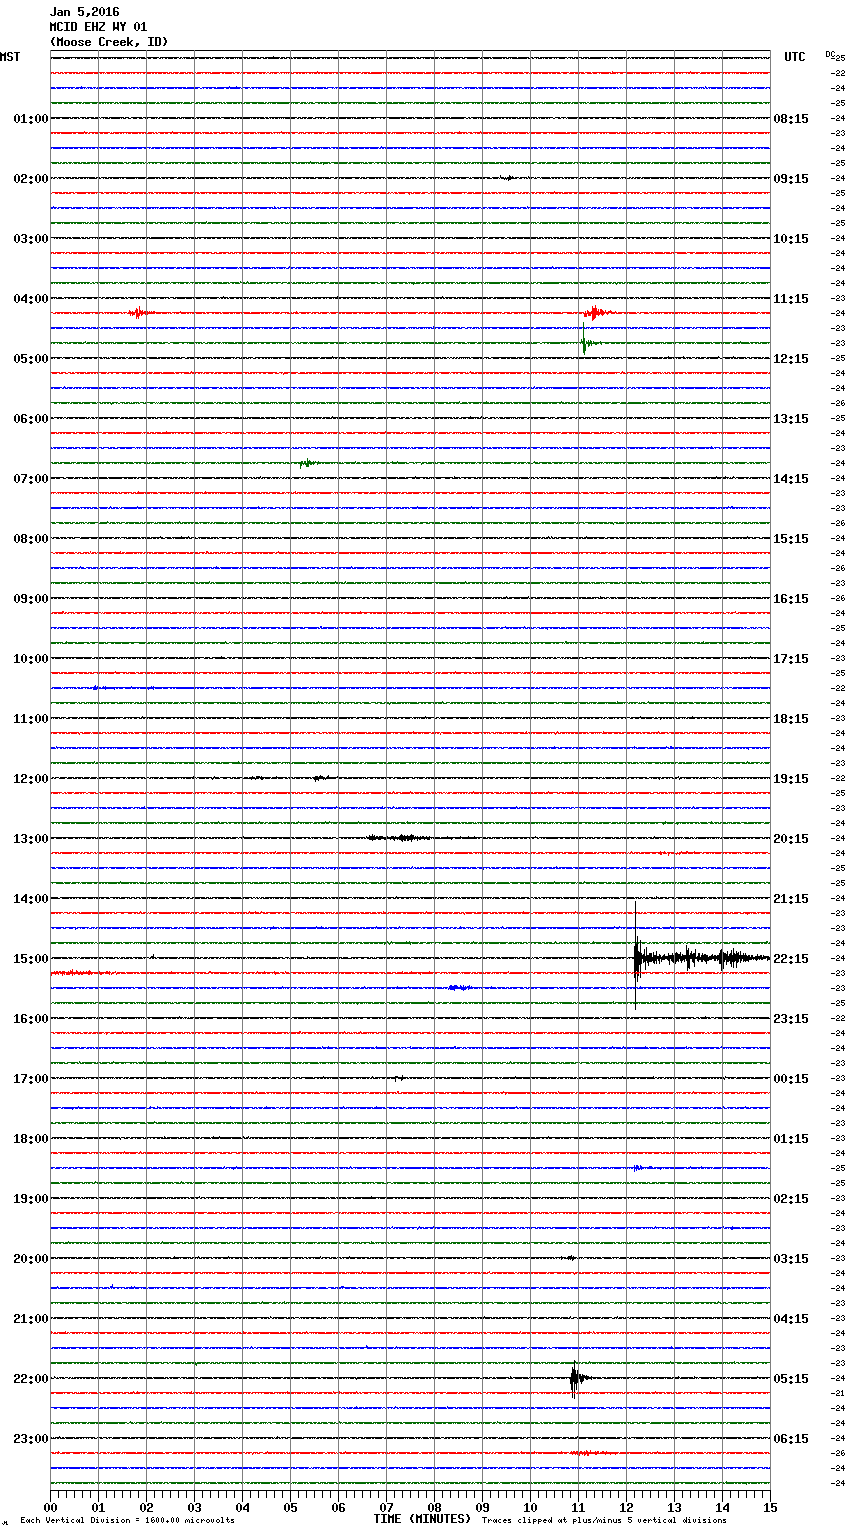Select the 09:00 MST time label
The width and height of the screenshot is (850, 1534).
[x=31, y=599]
